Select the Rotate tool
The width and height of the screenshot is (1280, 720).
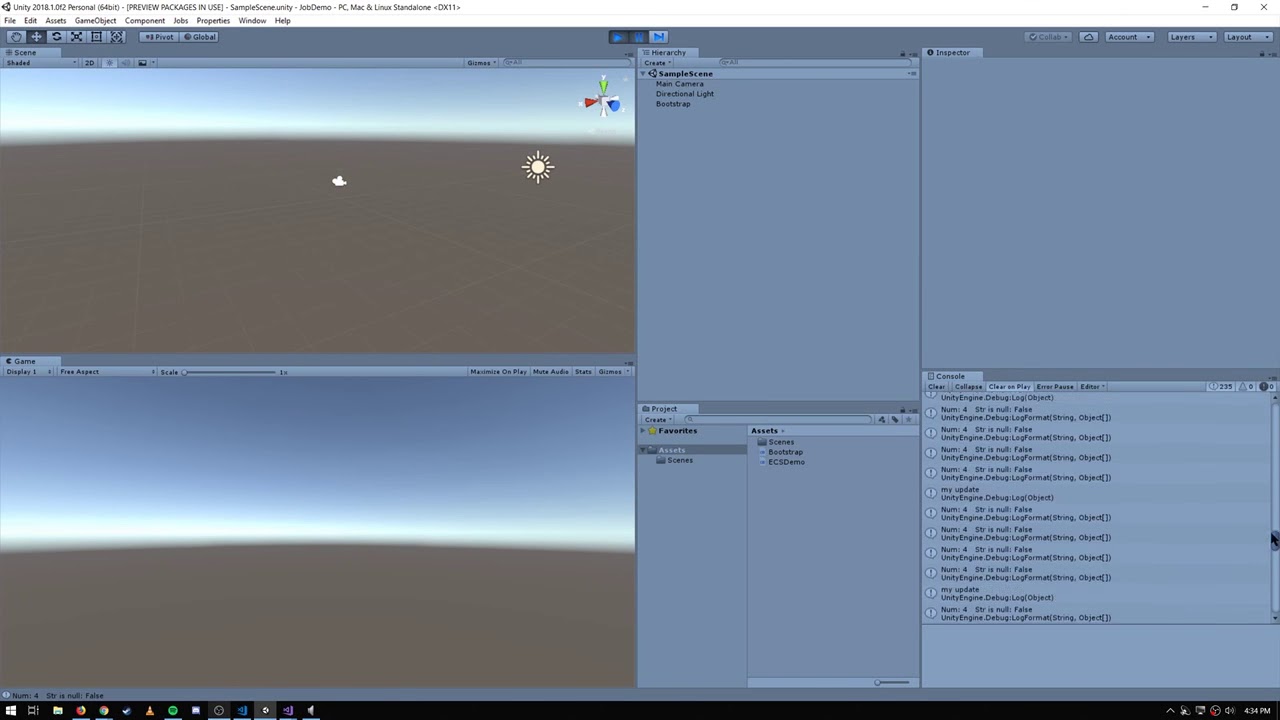tap(56, 37)
